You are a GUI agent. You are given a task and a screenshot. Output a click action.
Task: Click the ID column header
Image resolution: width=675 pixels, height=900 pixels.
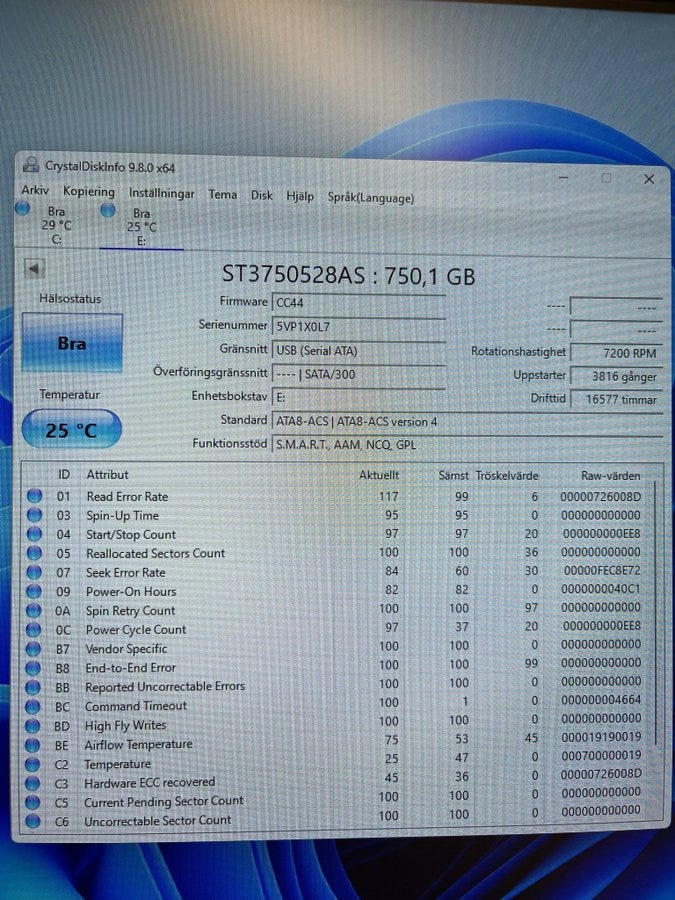tap(64, 474)
